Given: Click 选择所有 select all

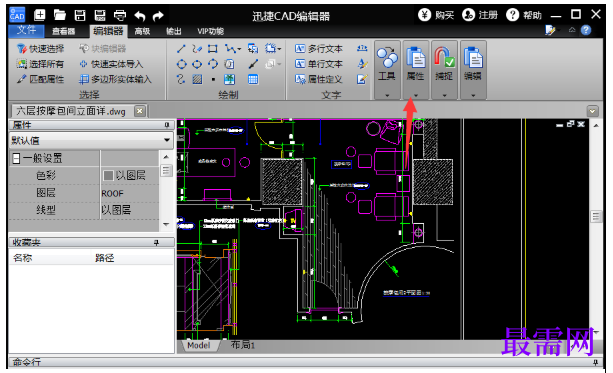Looking at the screenshot, I should 40,64.
